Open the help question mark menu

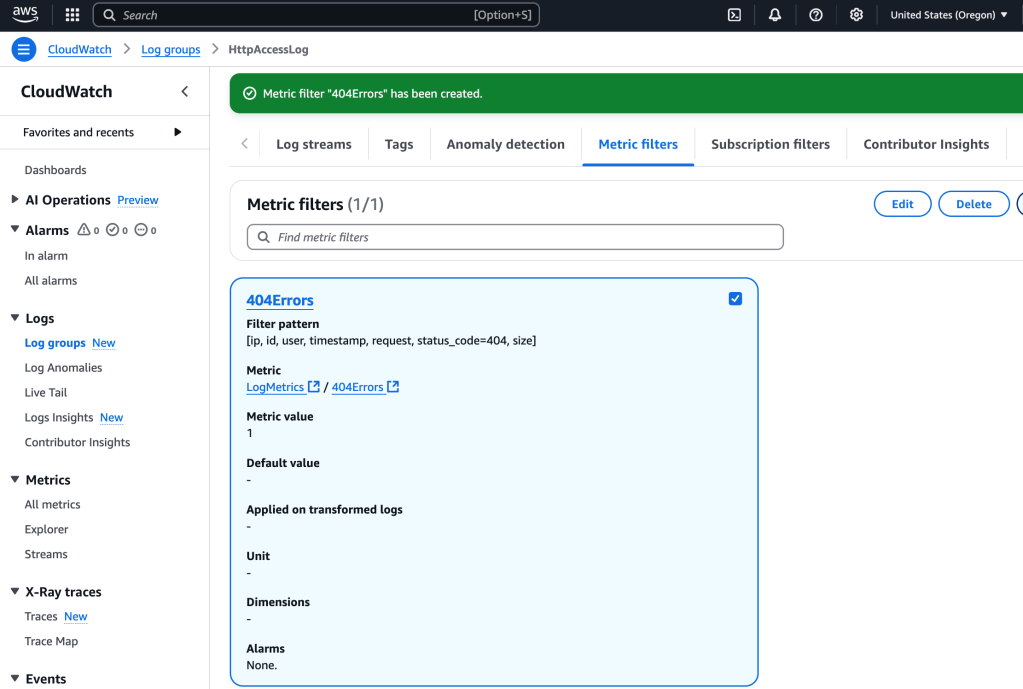point(816,15)
